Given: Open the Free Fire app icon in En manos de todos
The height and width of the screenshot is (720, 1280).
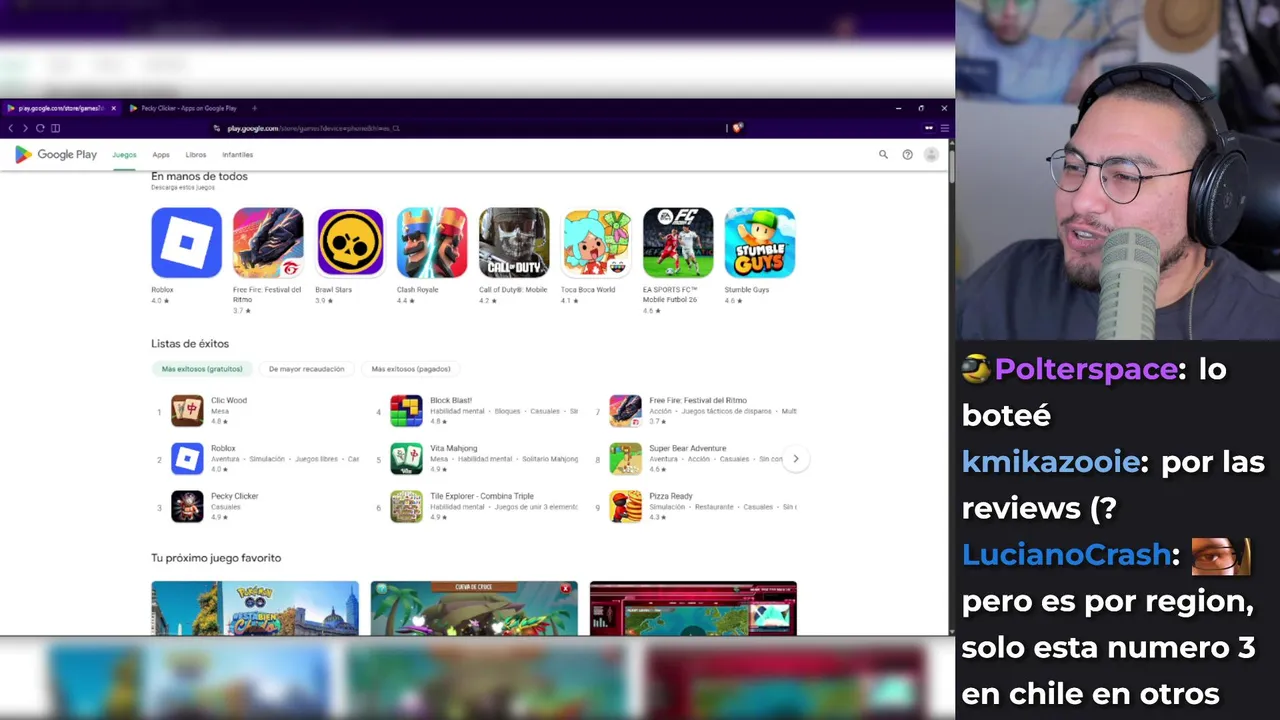Looking at the screenshot, I should coord(268,242).
